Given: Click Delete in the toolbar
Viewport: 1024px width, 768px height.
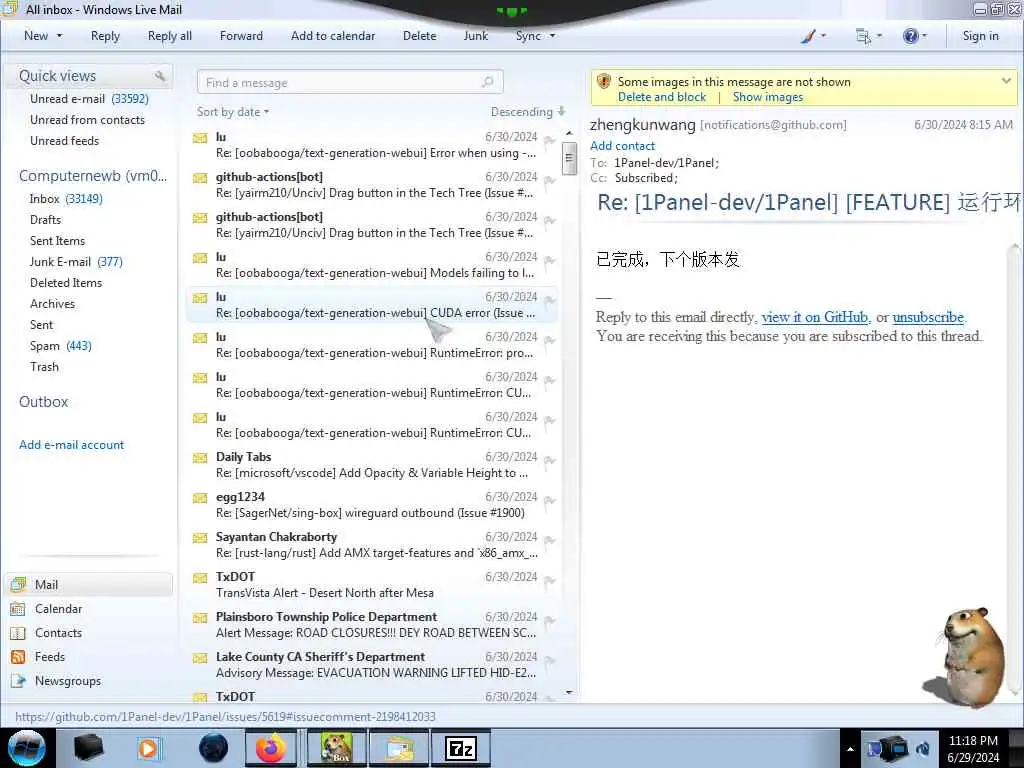Looking at the screenshot, I should pos(419,36).
